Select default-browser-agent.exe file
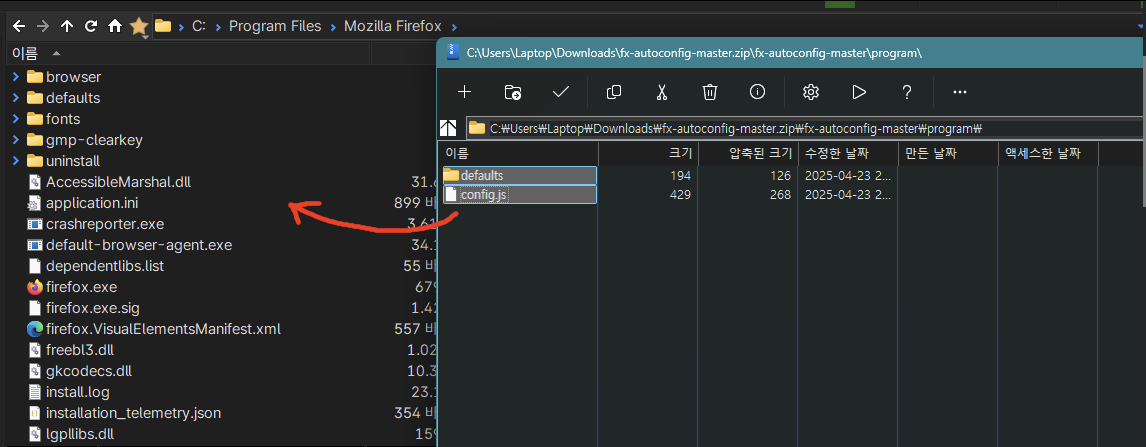The height and width of the screenshot is (447, 1146). click(139, 245)
